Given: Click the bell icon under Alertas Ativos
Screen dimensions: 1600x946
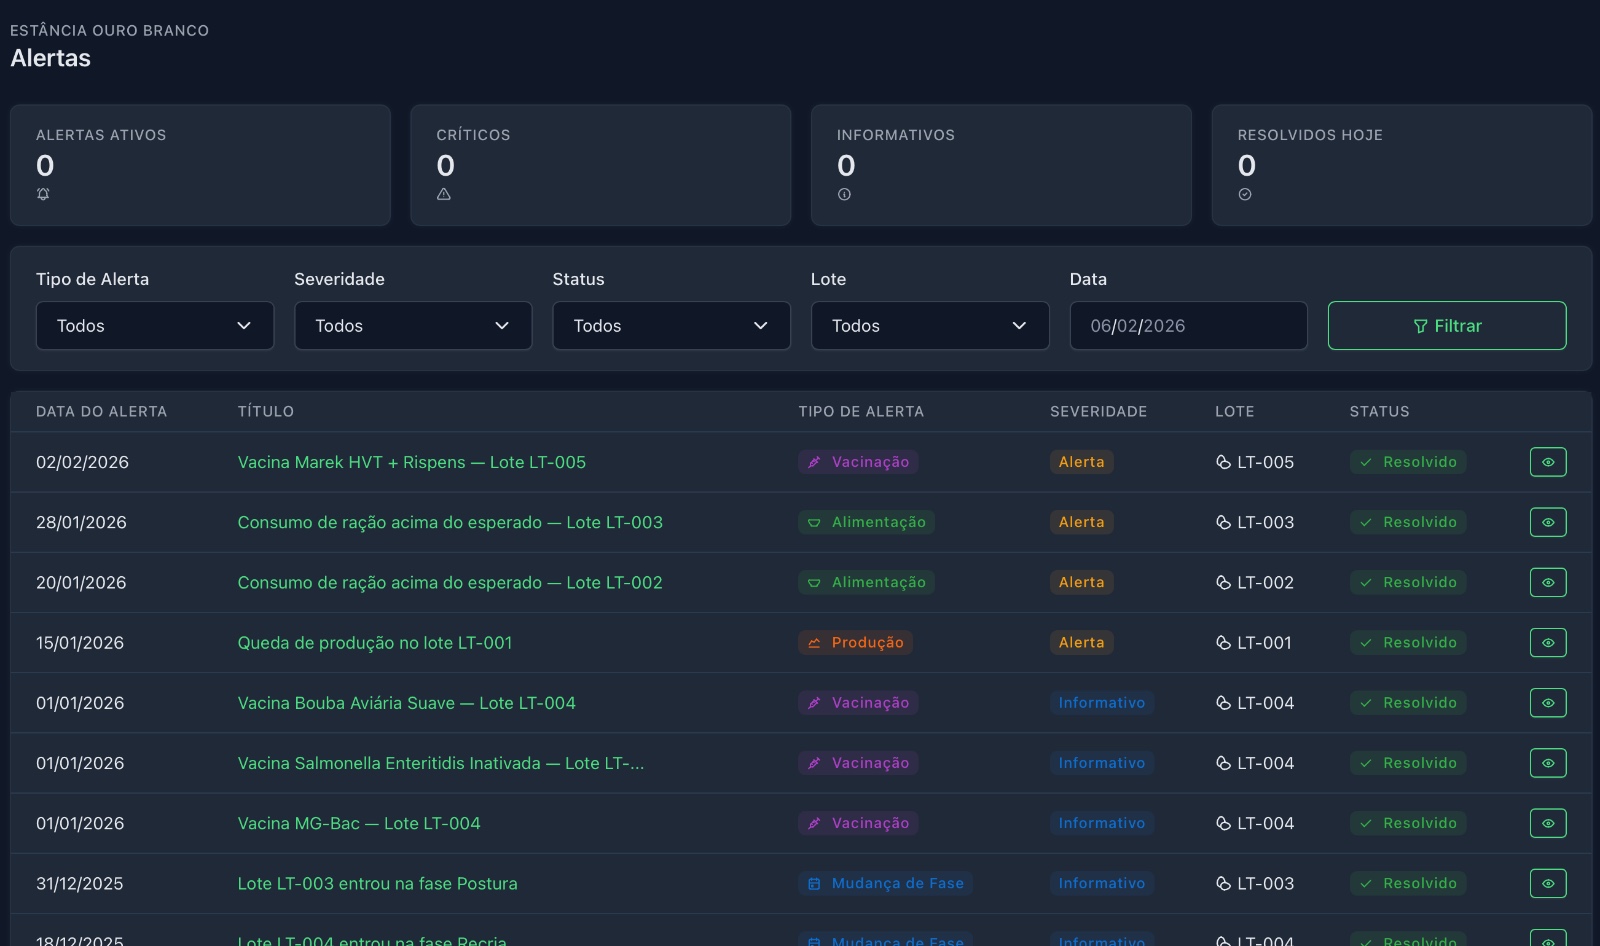Looking at the screenshot, I should pyautogui.click(x=43, y=194).
